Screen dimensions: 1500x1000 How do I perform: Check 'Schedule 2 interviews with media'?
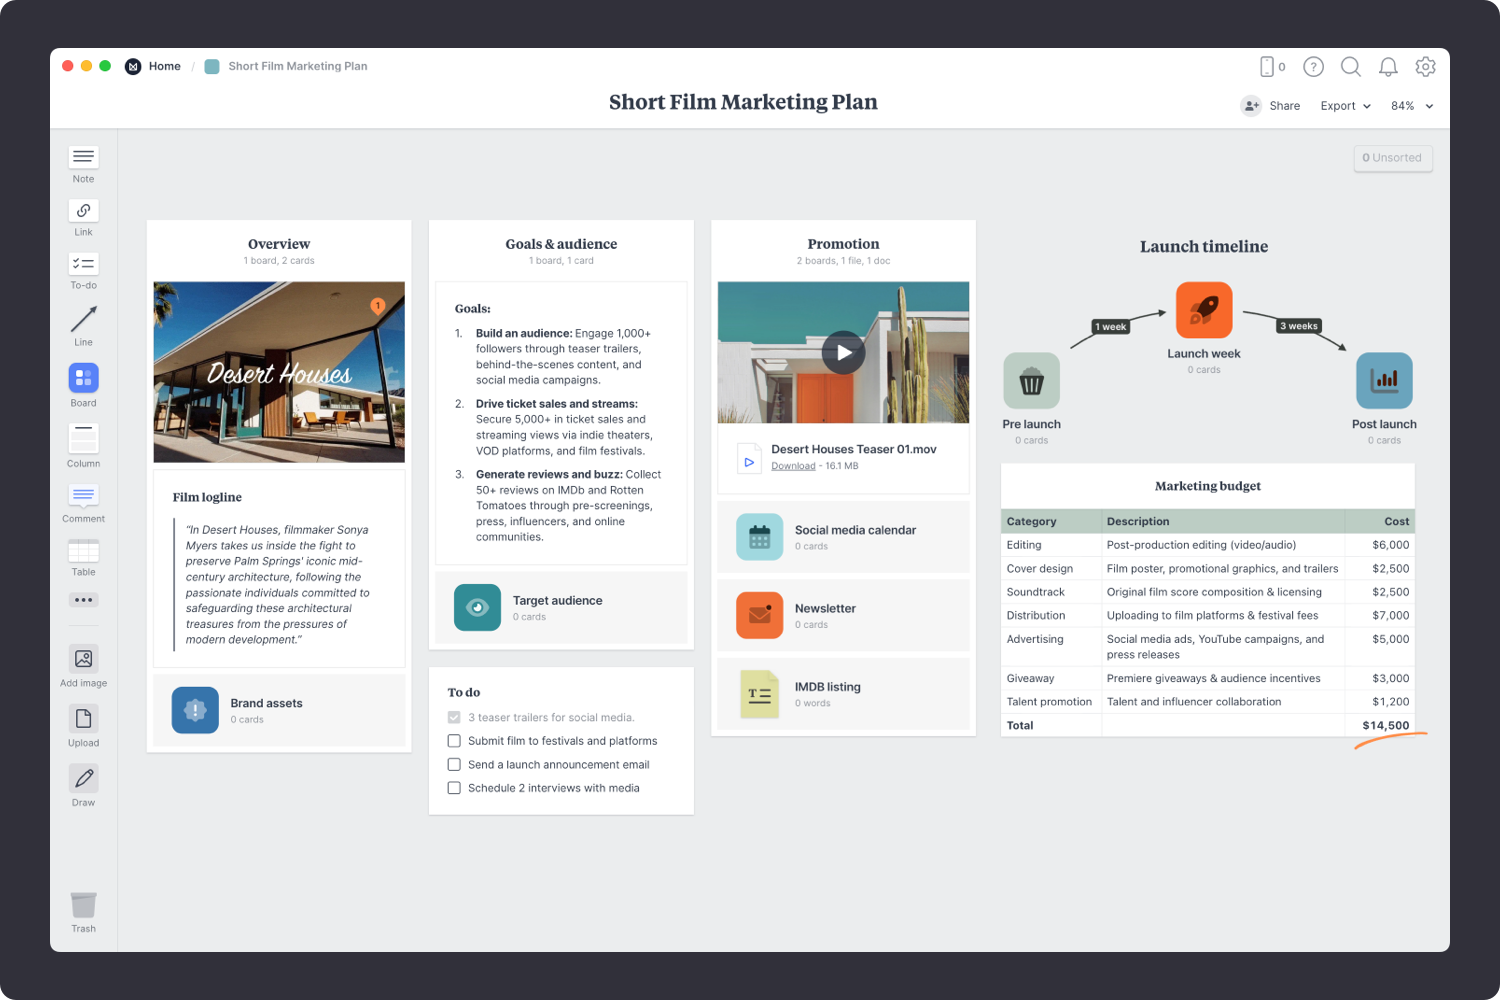tap(454, 788)
